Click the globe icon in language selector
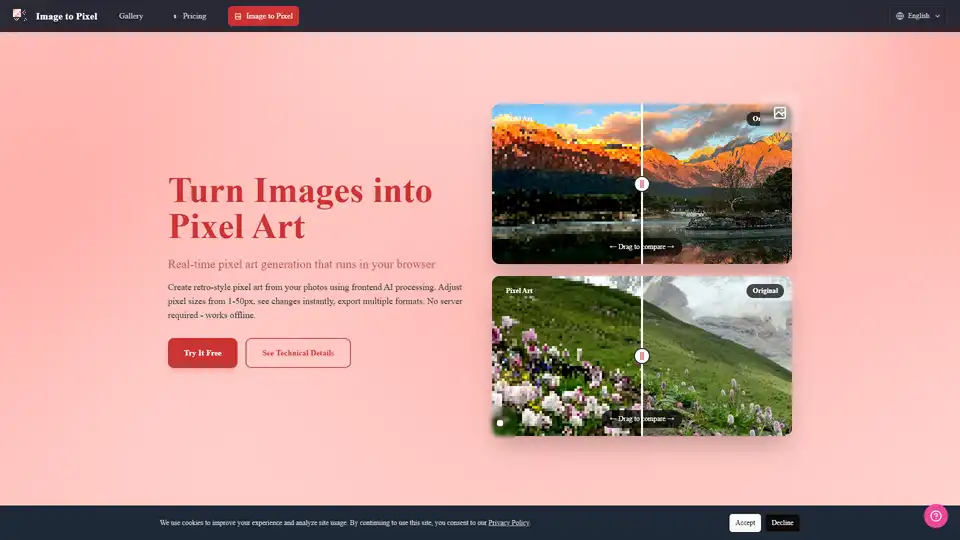960x540 pixels. (899, 16)
